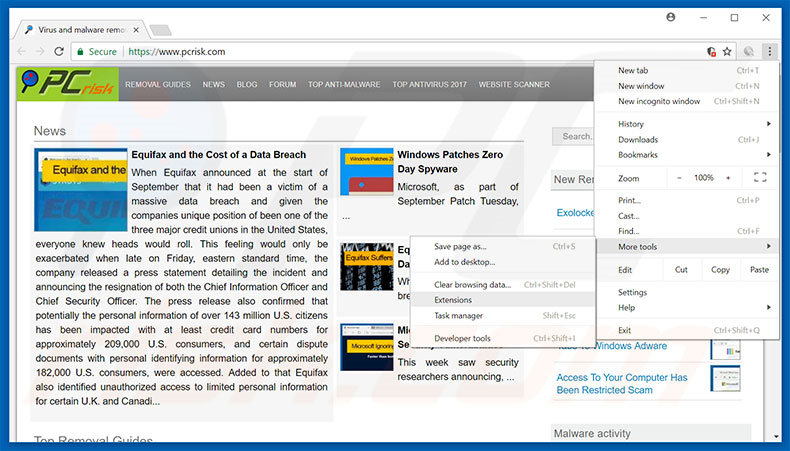The height and width of the screenshot is (451, 790).
Task: Open WEBSITE SCANNER navigation link
Action: pyautogui.click(x=514, y=85)
